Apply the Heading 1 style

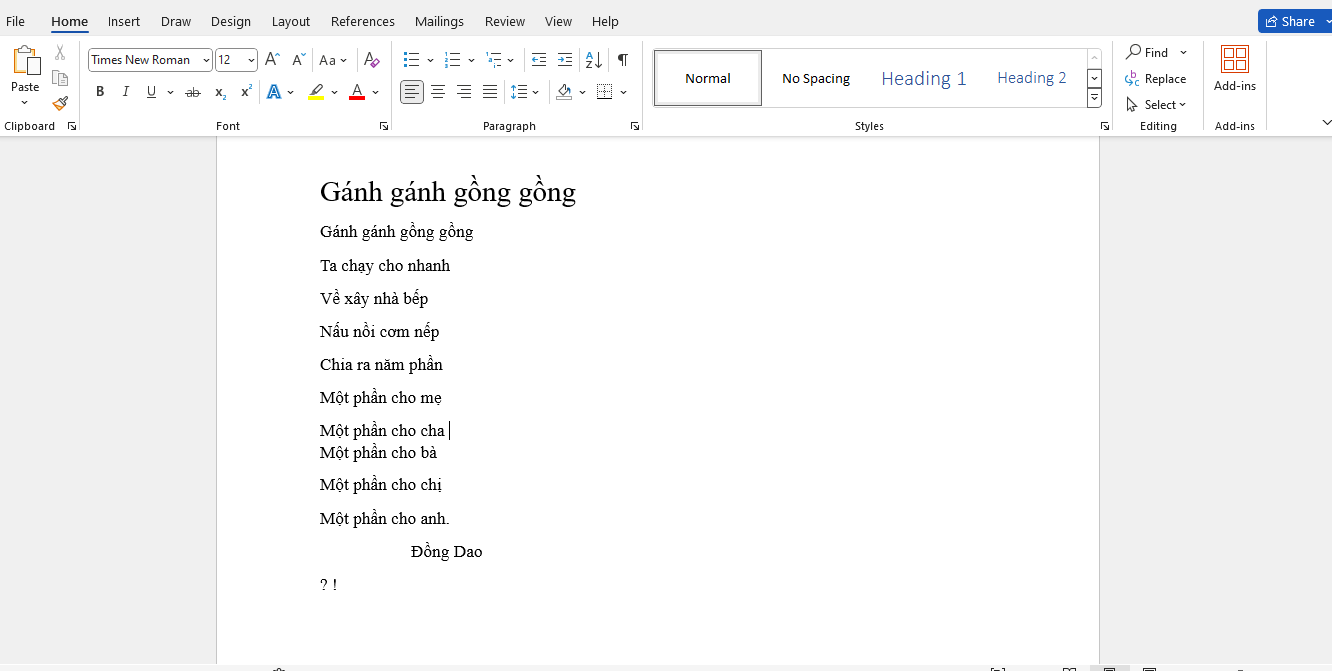pyautogui.click(x=923, y=78)
